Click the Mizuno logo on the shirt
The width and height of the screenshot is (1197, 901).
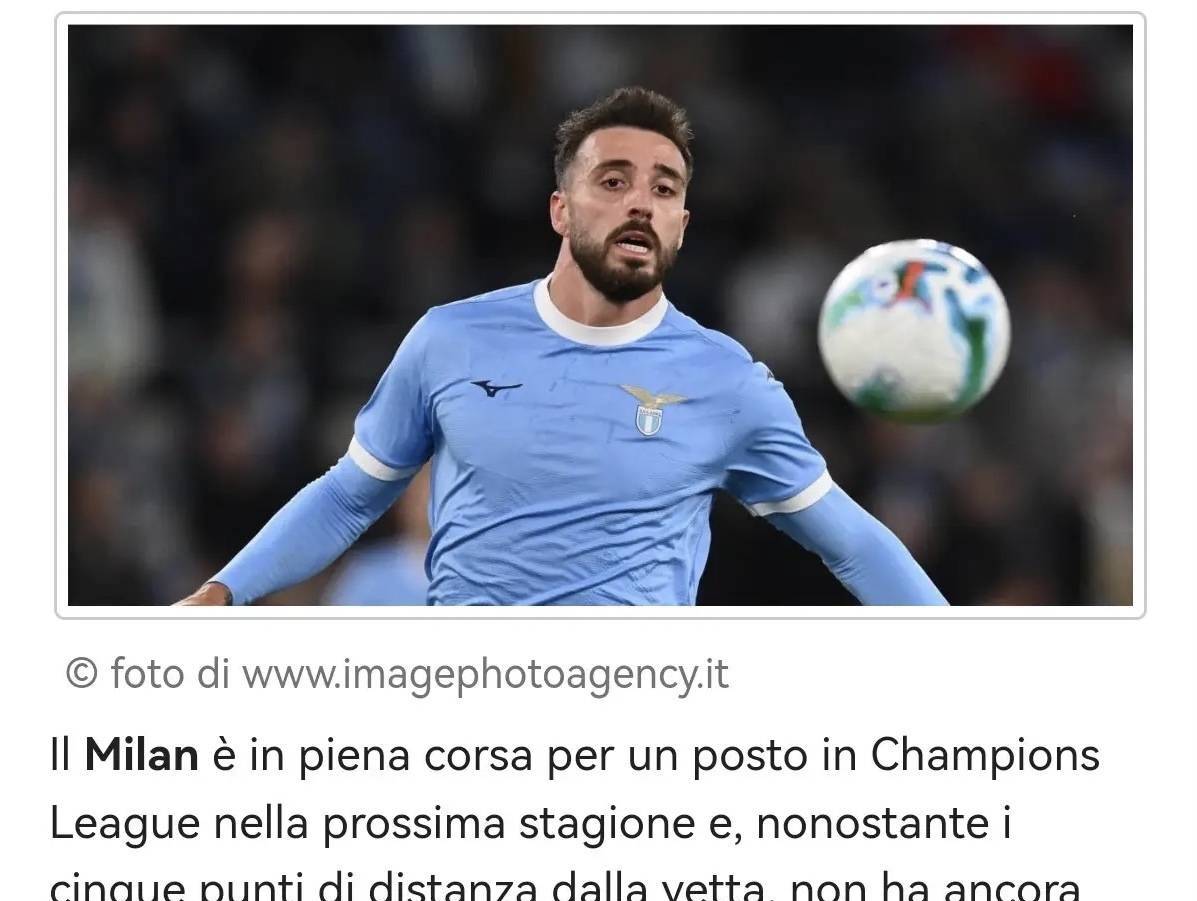(x=495, y=388)
